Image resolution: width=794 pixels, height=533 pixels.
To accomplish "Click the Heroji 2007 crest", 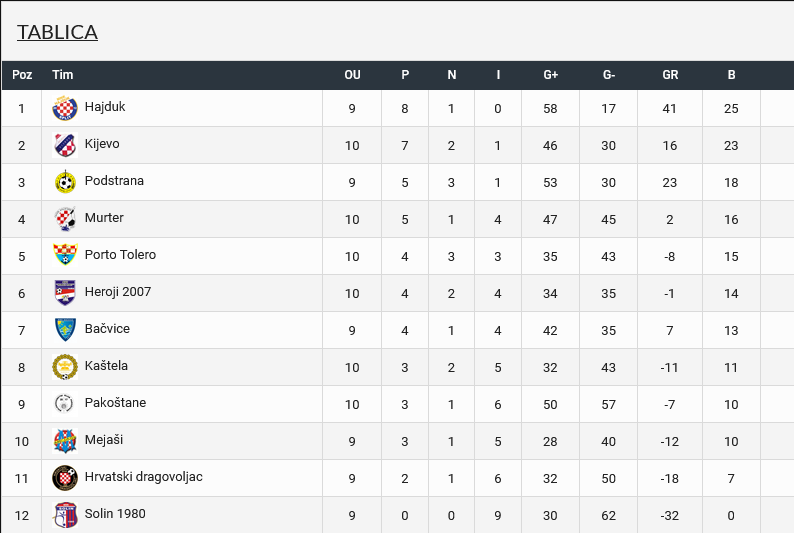I will pyautogui.click(x=65, y=293).
